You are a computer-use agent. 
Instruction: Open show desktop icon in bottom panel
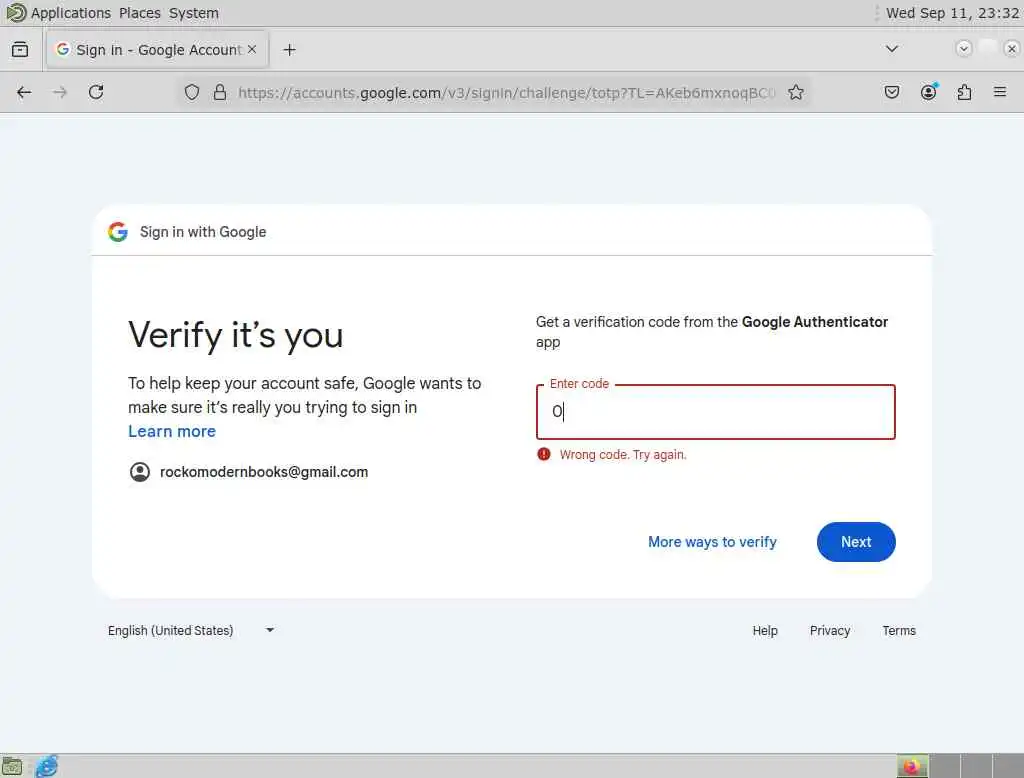pos(12,766)
